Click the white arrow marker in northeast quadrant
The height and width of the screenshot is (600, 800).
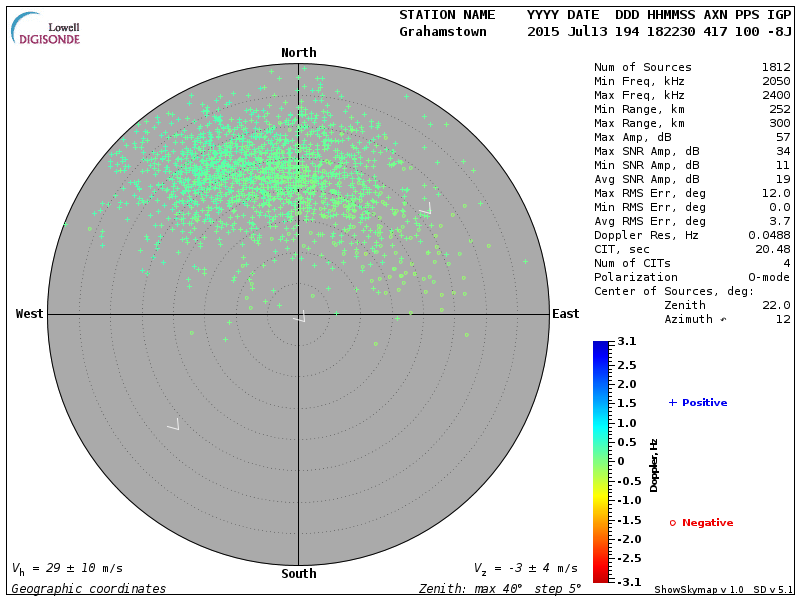click(426, 209)
